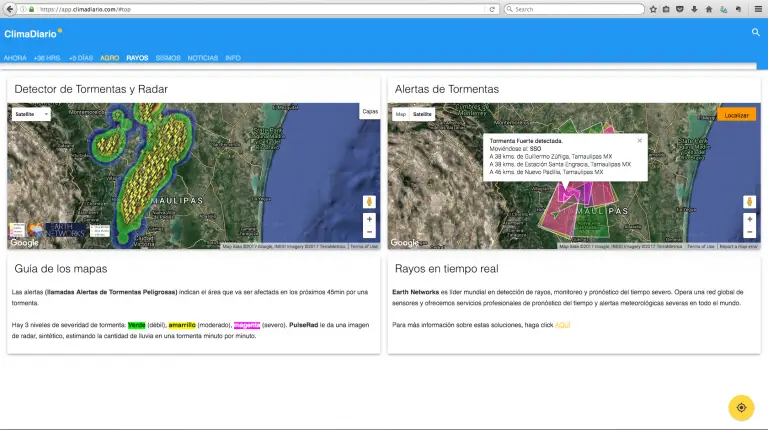Click the Pocket shield icon in toolbar
Viewport: 768px width, 430px height.
pos(680,9)
